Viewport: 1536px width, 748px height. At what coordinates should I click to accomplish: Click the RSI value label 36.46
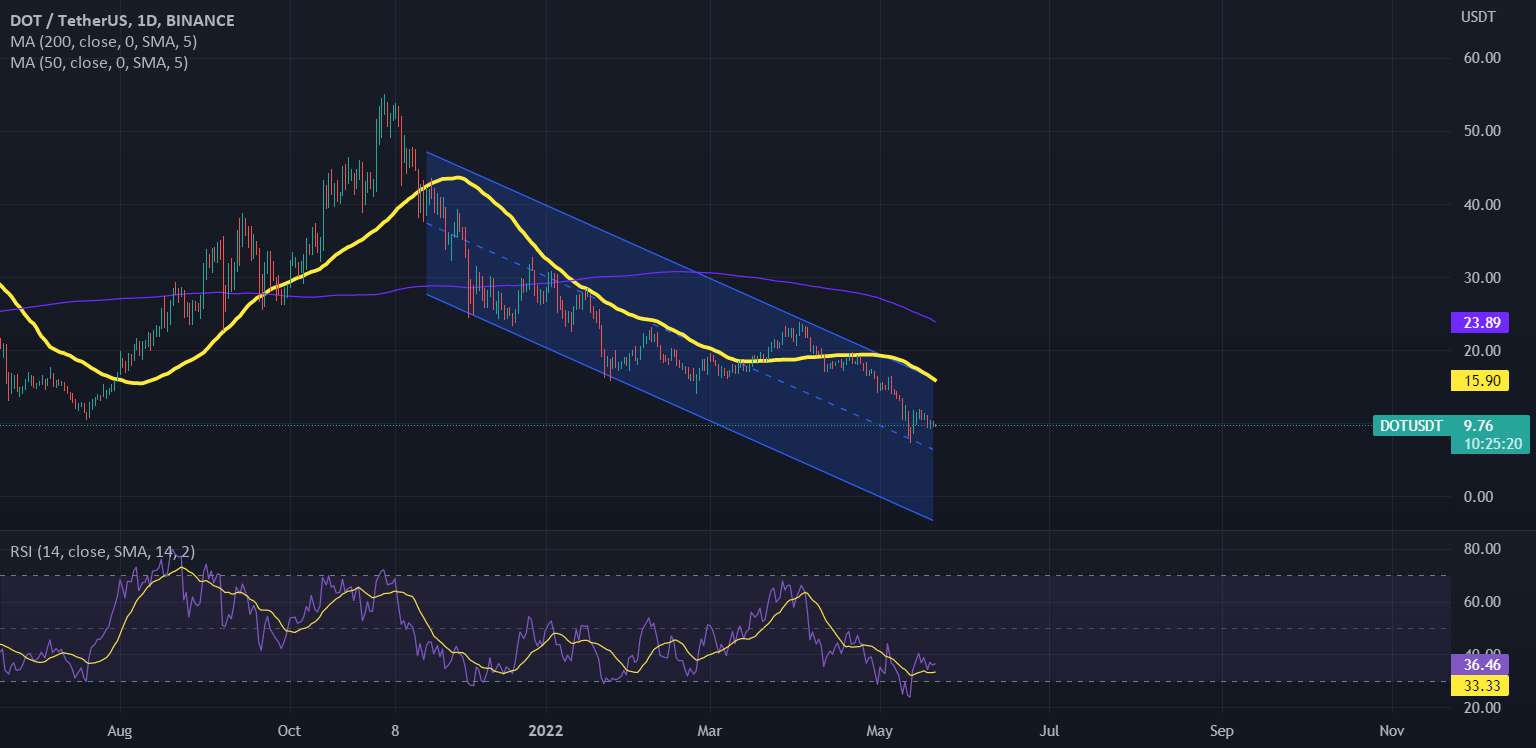tap(1479, 663)
